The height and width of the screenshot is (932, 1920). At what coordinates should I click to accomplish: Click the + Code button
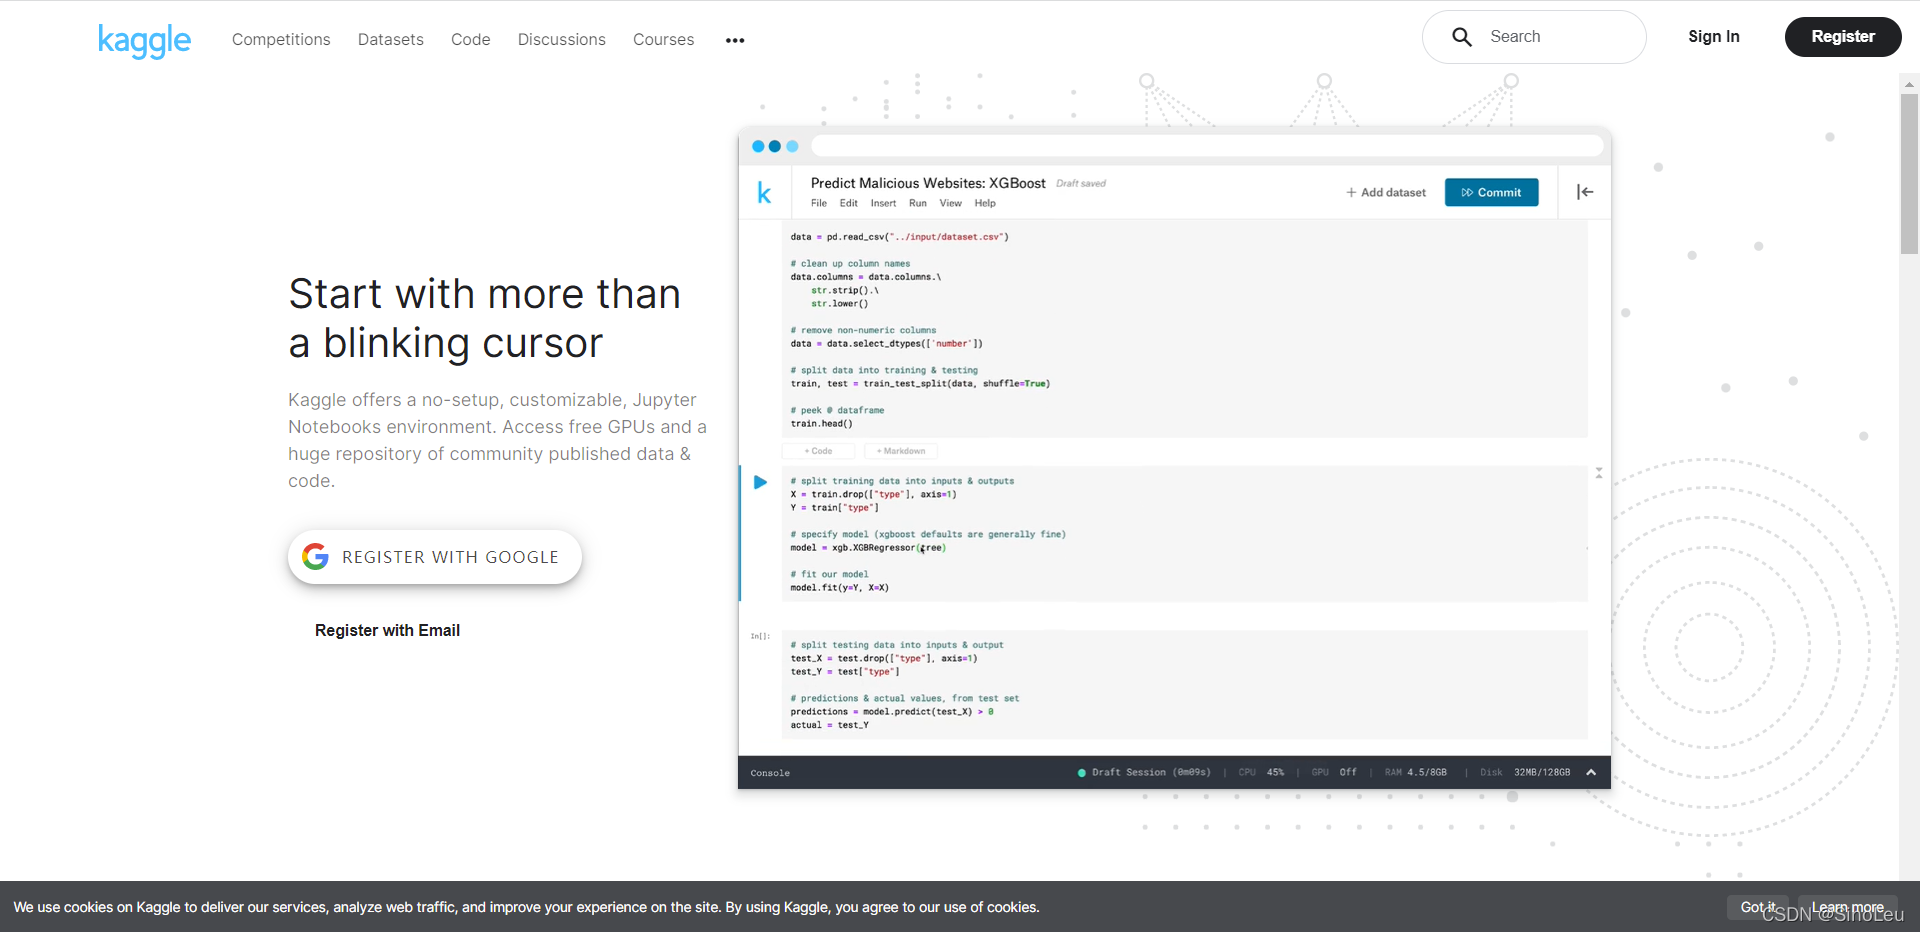pyautogui.click(x=819, y=451)
